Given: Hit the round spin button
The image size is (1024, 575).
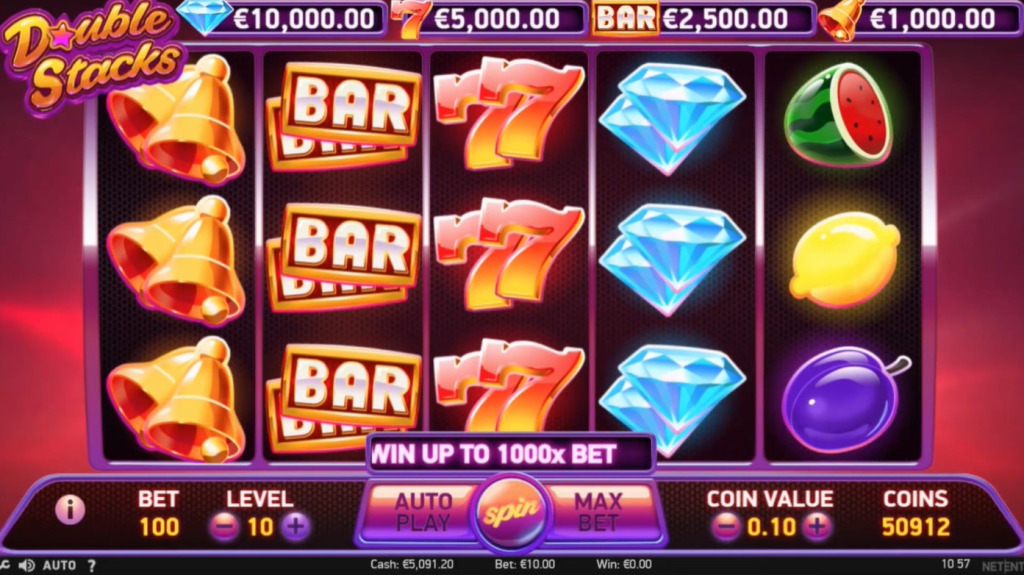Looking at the screenshot, I should coord(511,512).
